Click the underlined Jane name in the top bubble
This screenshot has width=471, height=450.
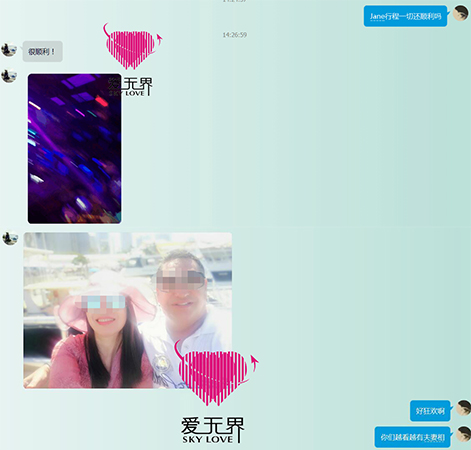pyautogui.click(x=377, y=16)
